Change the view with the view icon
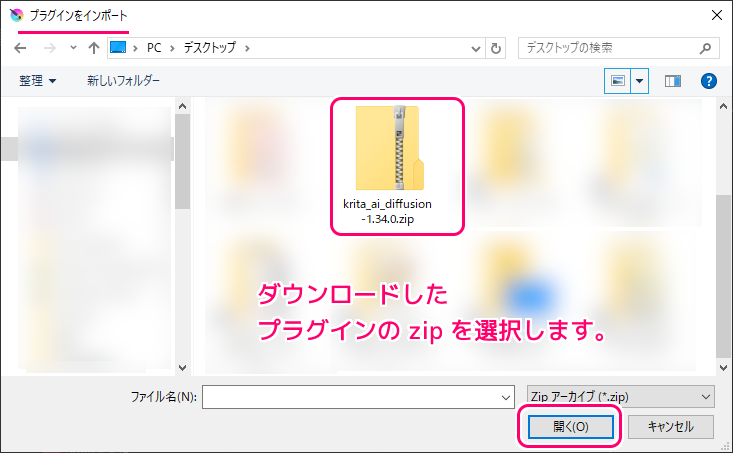Viewport: 733px width, 453px height. (x=618, y=81)
